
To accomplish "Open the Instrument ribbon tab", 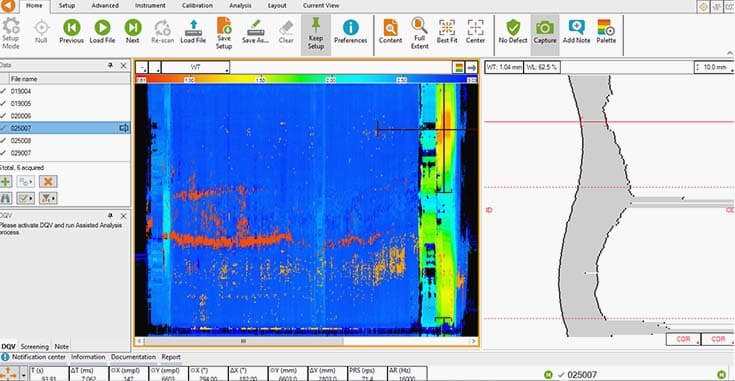I will (x=150, y=6).
